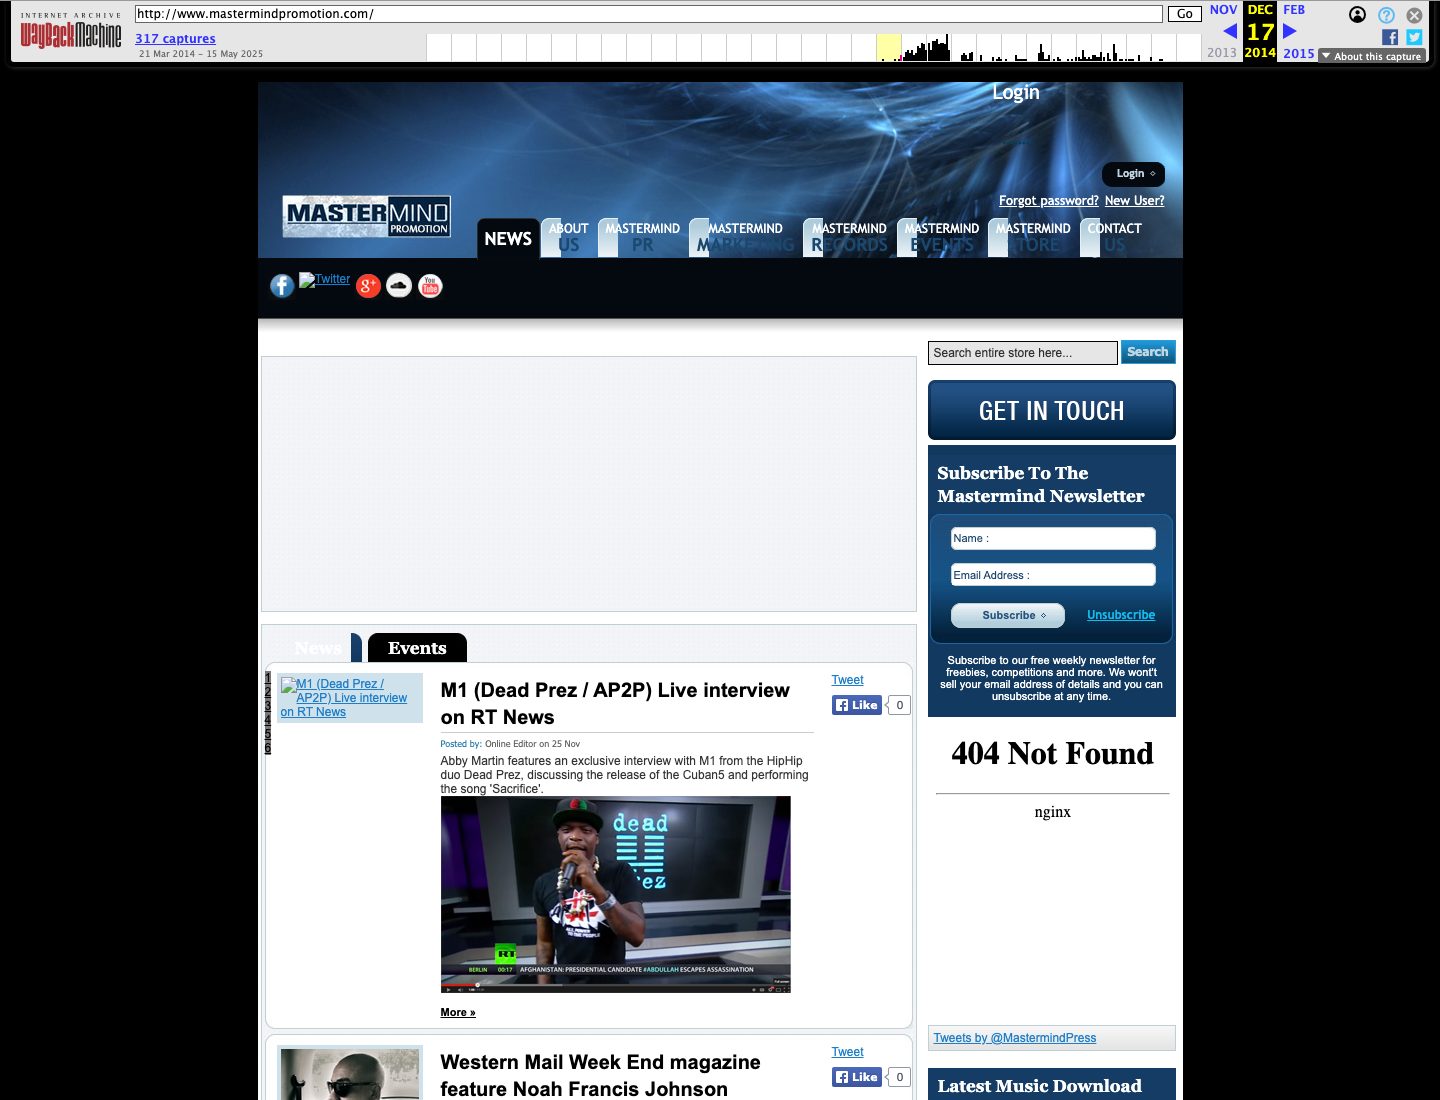Open the Forgot password link
The width and height of the screenshot is (1440, 1100).
coord(1048,201)
